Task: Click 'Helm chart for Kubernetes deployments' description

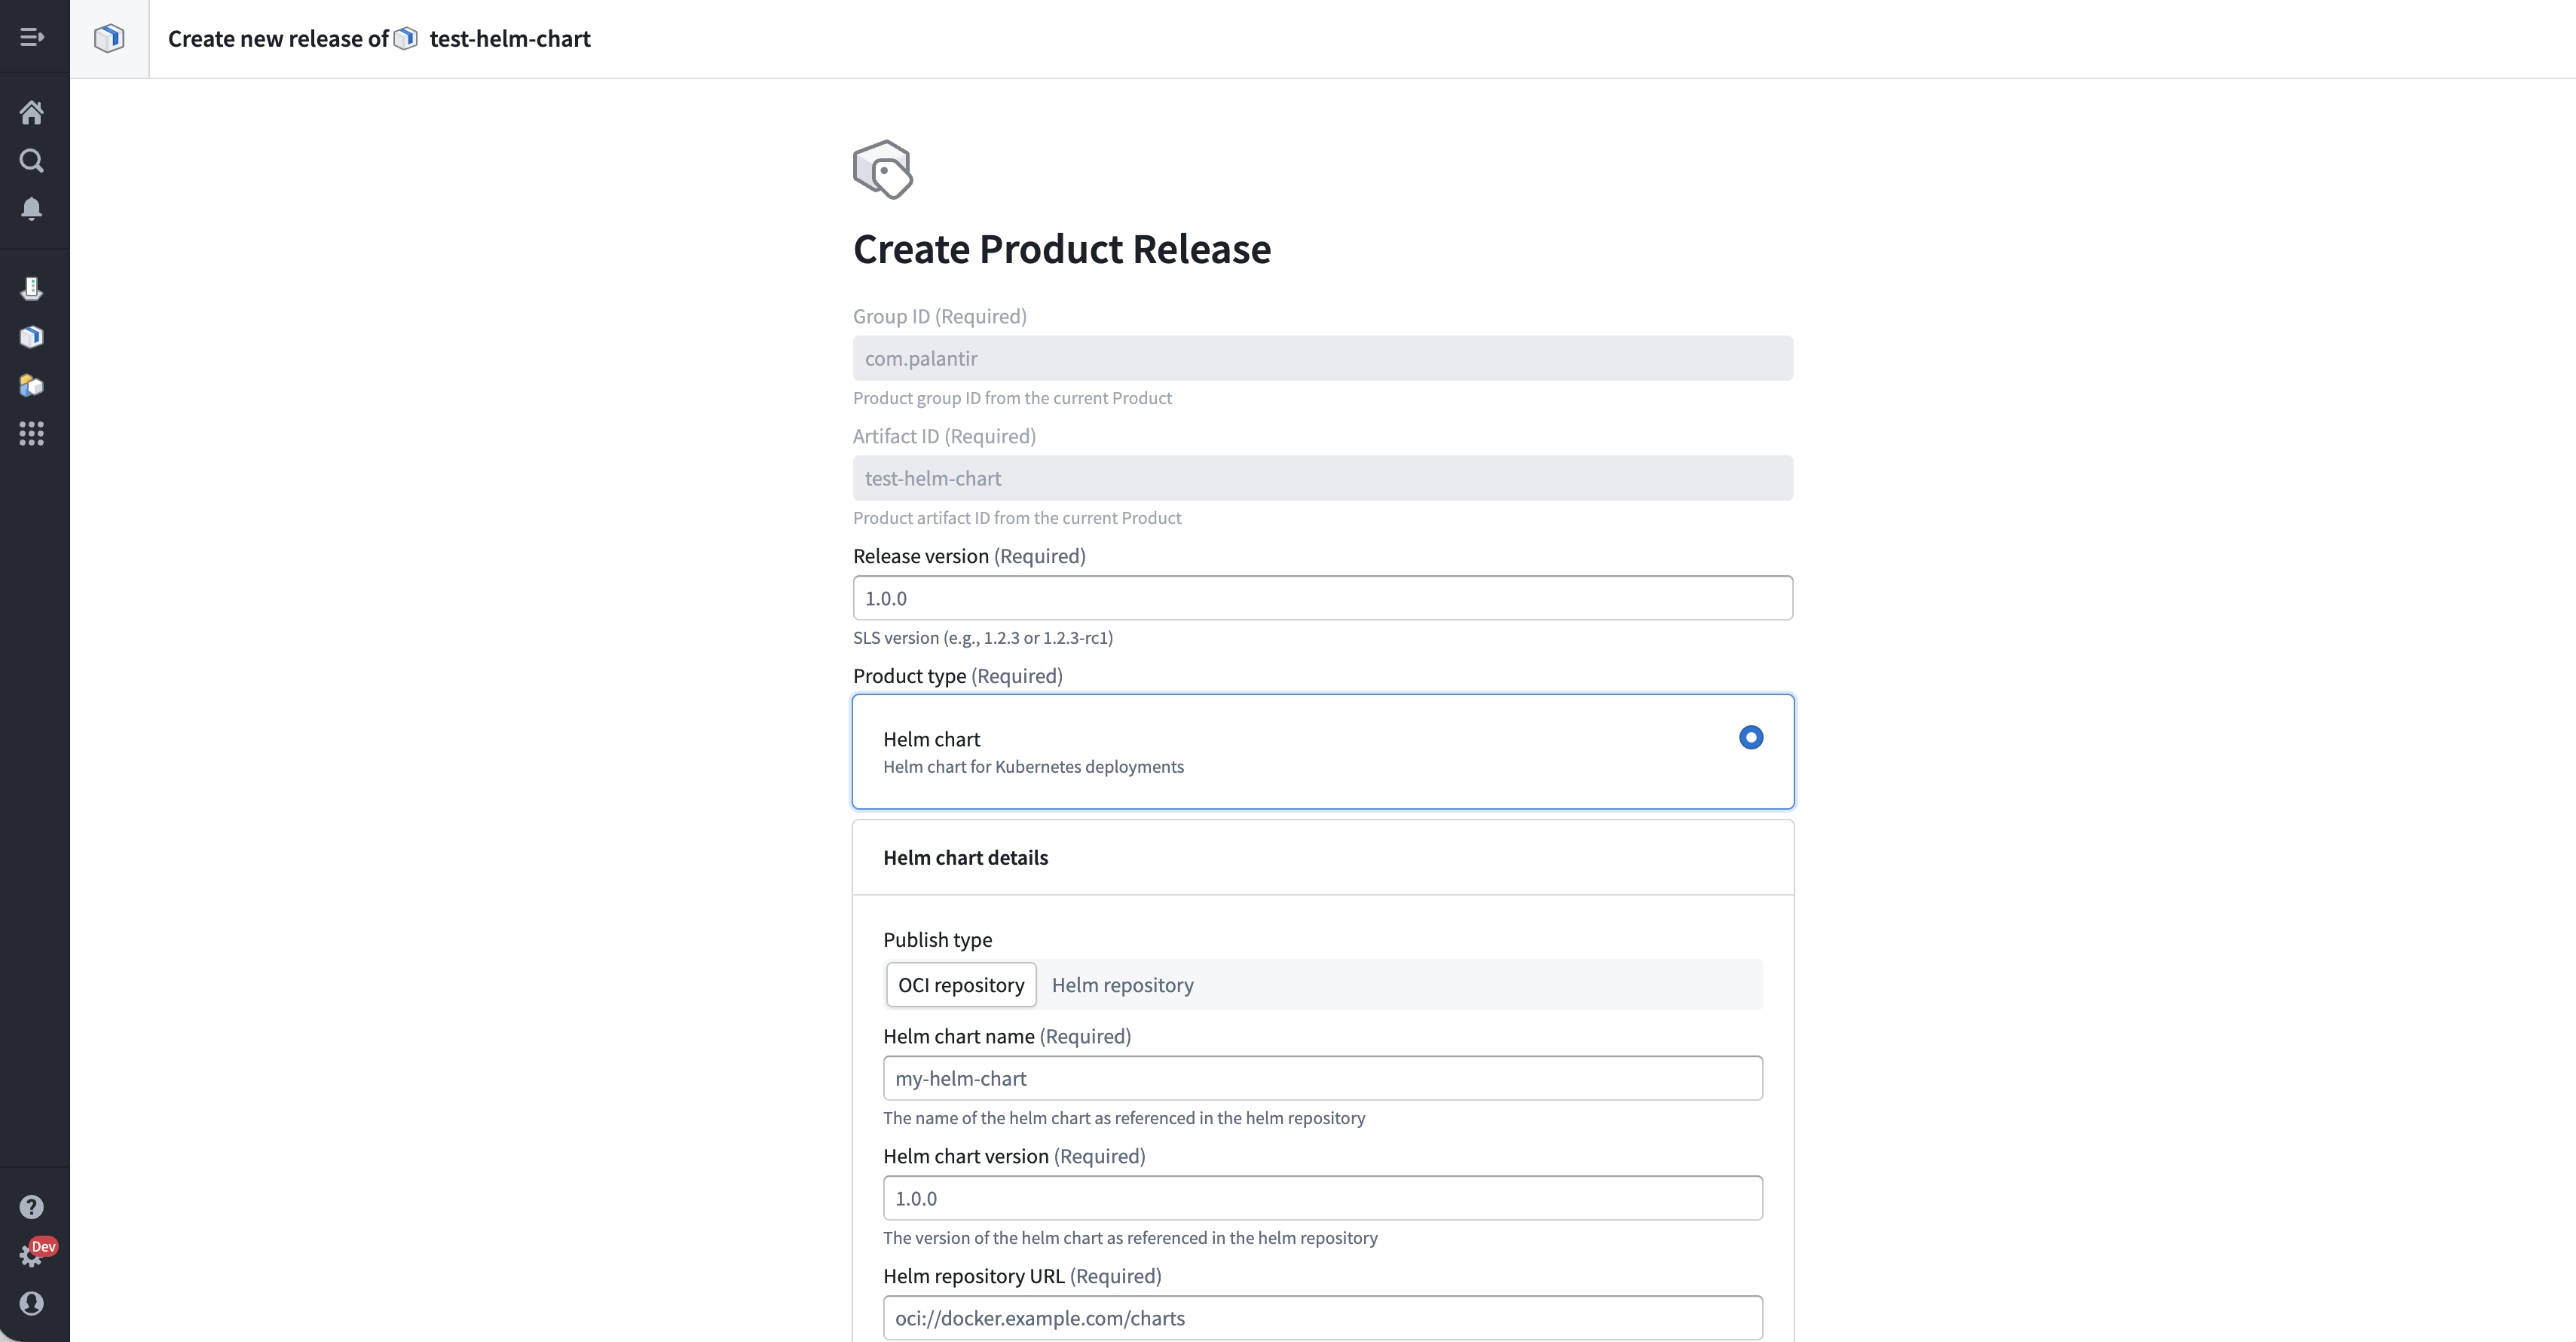Action: tap(1033, 766)
